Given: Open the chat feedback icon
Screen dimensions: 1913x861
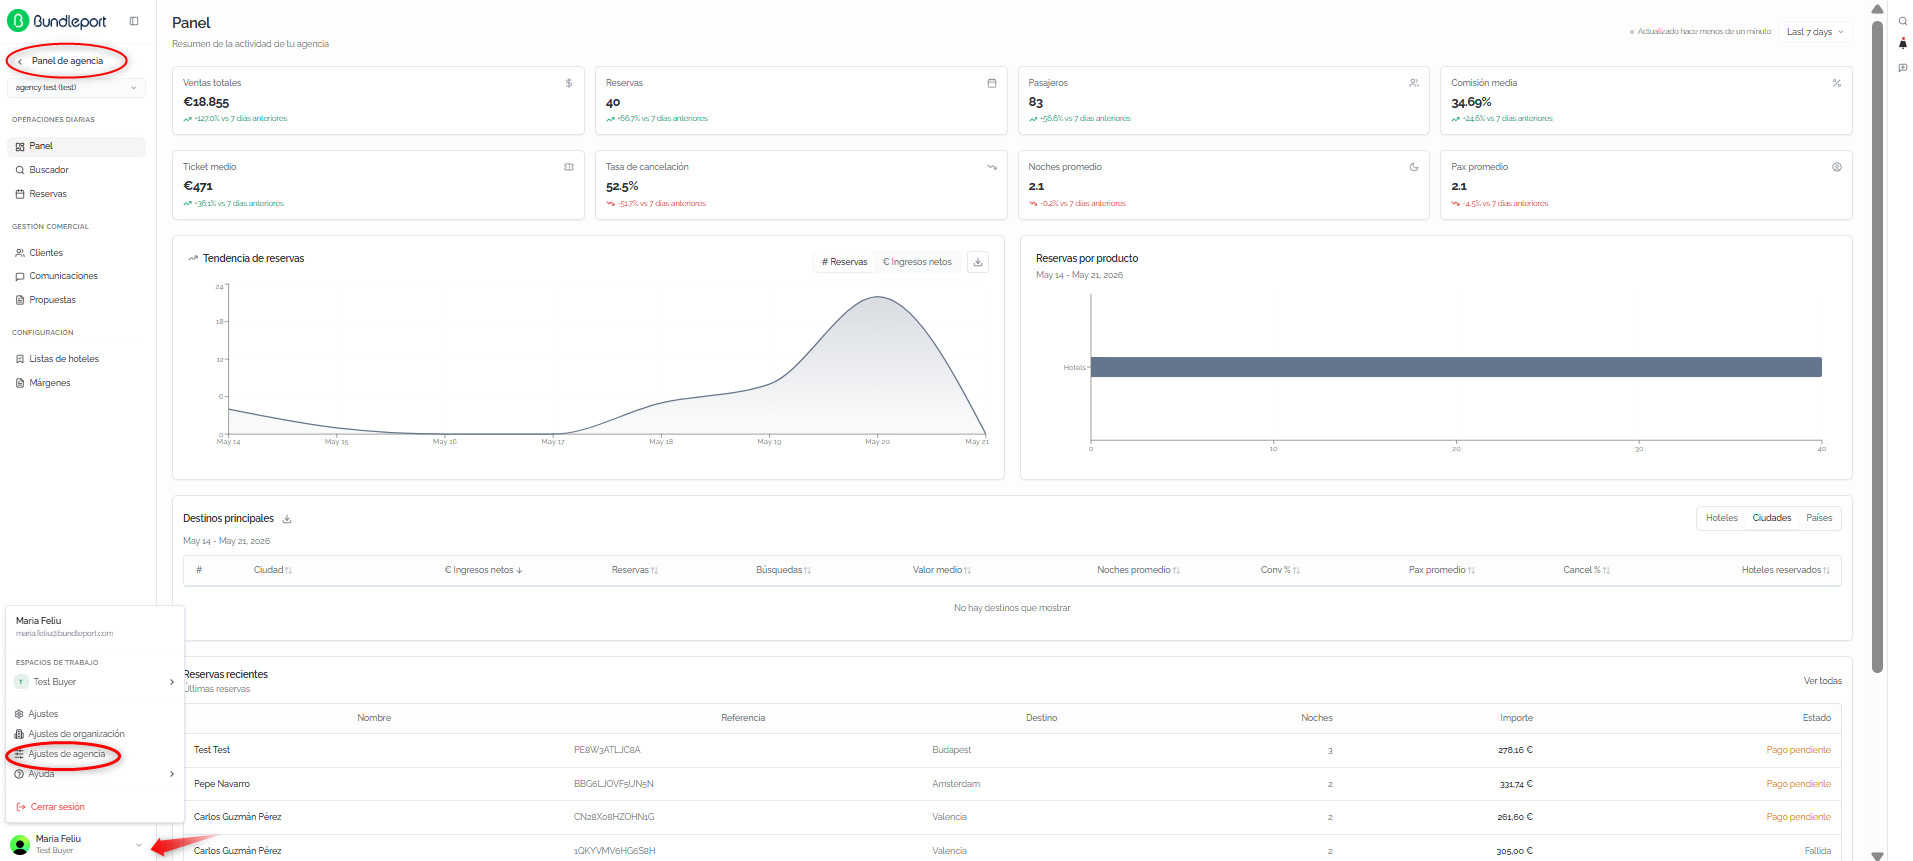Looking at the screenshot, I should (1902, 68).
